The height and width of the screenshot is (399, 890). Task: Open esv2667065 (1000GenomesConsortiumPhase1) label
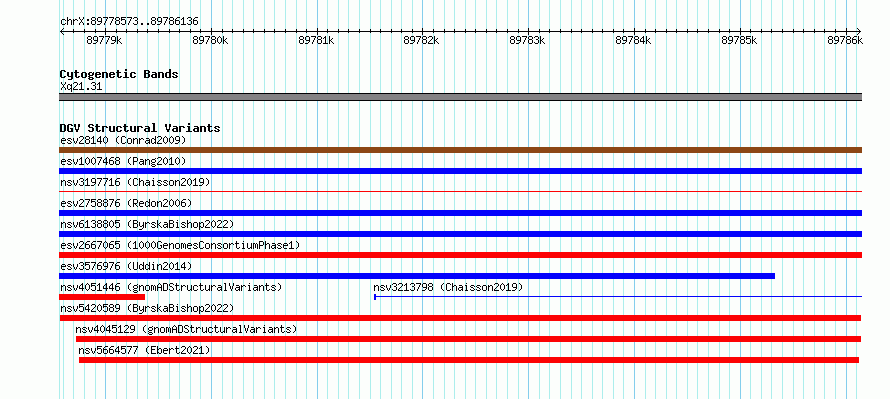click(180, 245)
